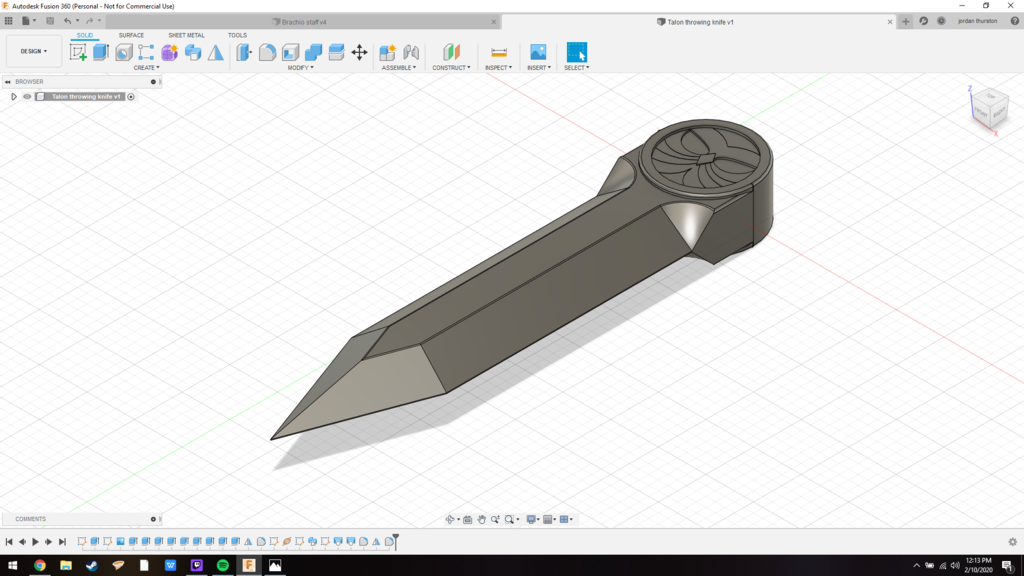Open the Grid and Snaps dropdown
1024x576 pixels.
point(550,519)
